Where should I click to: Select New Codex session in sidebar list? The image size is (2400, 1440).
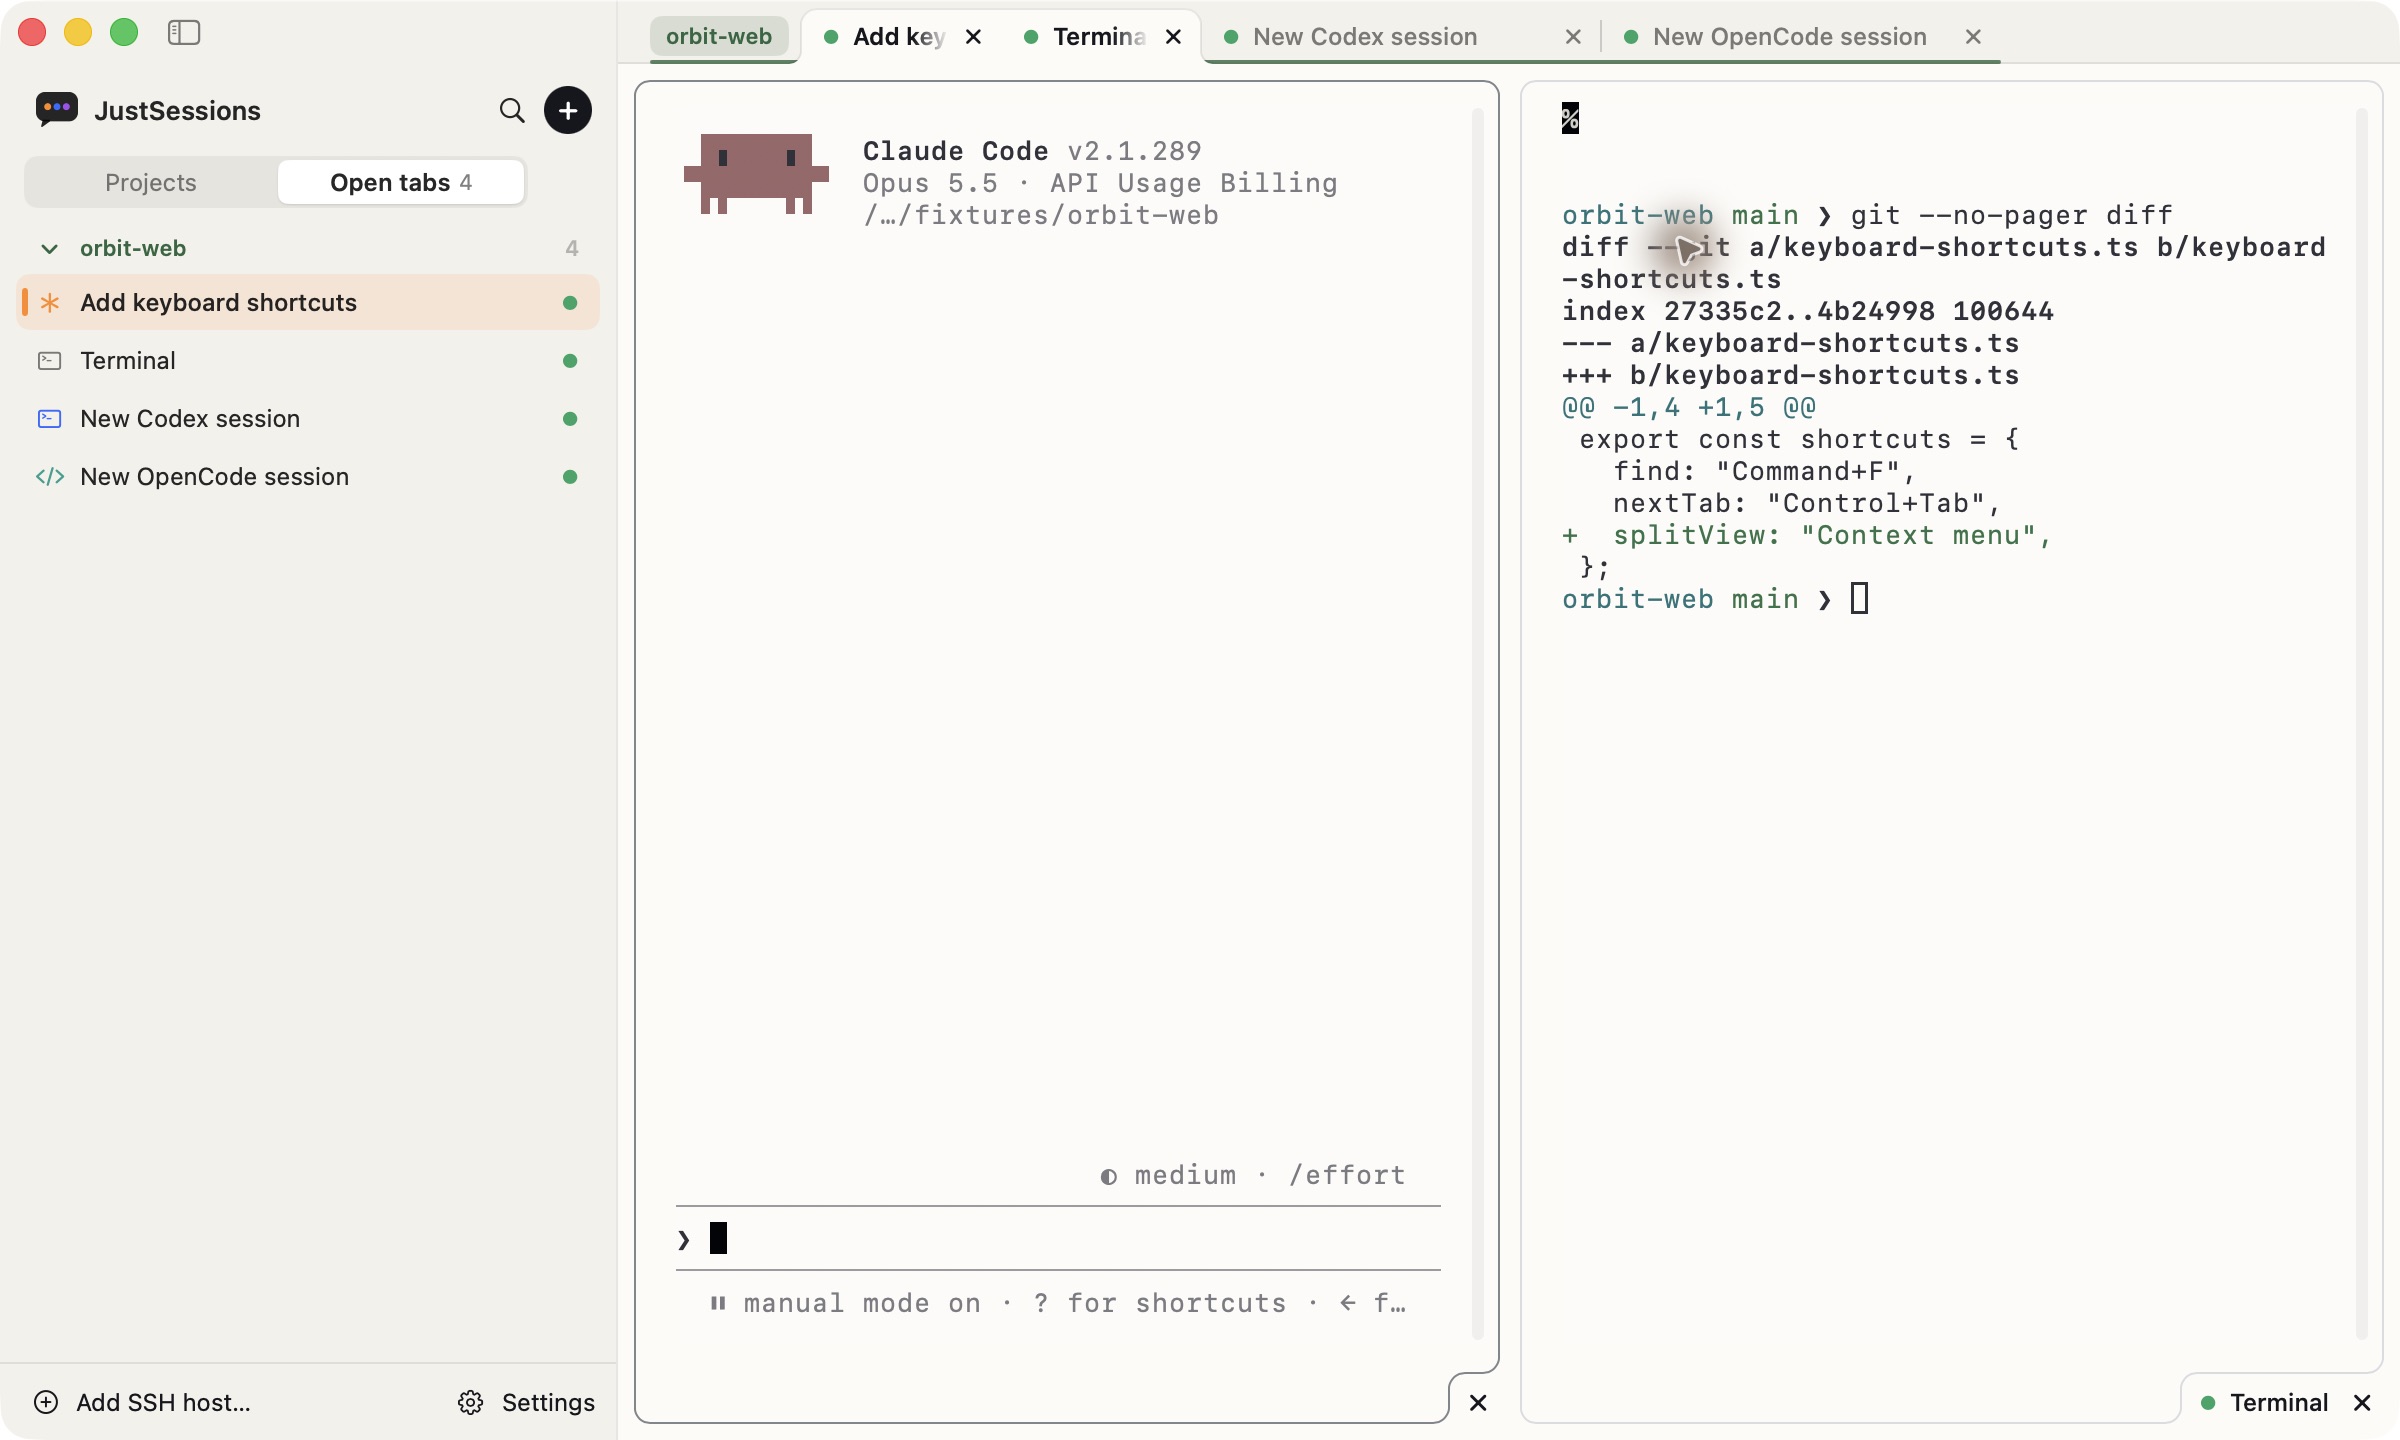tap(308, 418)
